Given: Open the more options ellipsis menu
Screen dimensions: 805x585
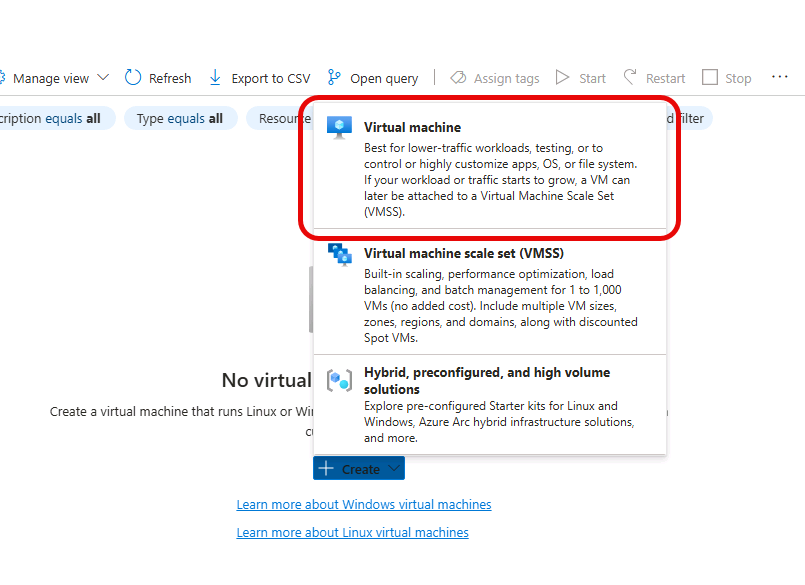Looking at the screenshot, I should [x=779, y=77].
